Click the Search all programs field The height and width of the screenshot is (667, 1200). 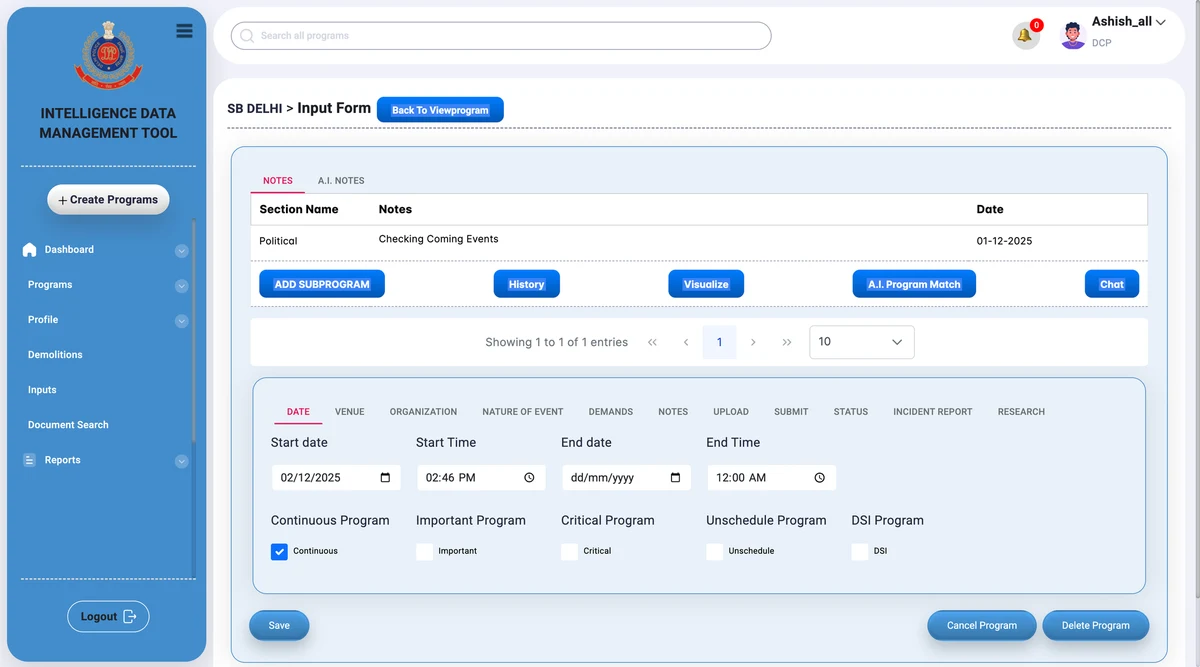click(x=501, y=36)
